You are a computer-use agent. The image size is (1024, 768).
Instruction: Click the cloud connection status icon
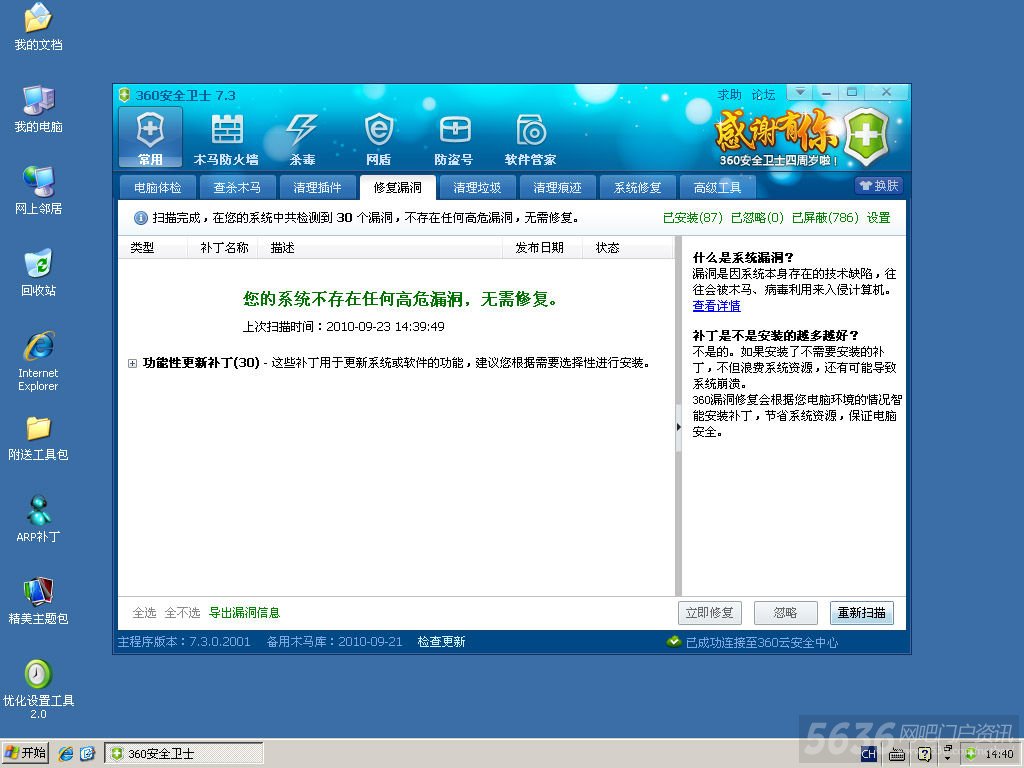(674, 642)
